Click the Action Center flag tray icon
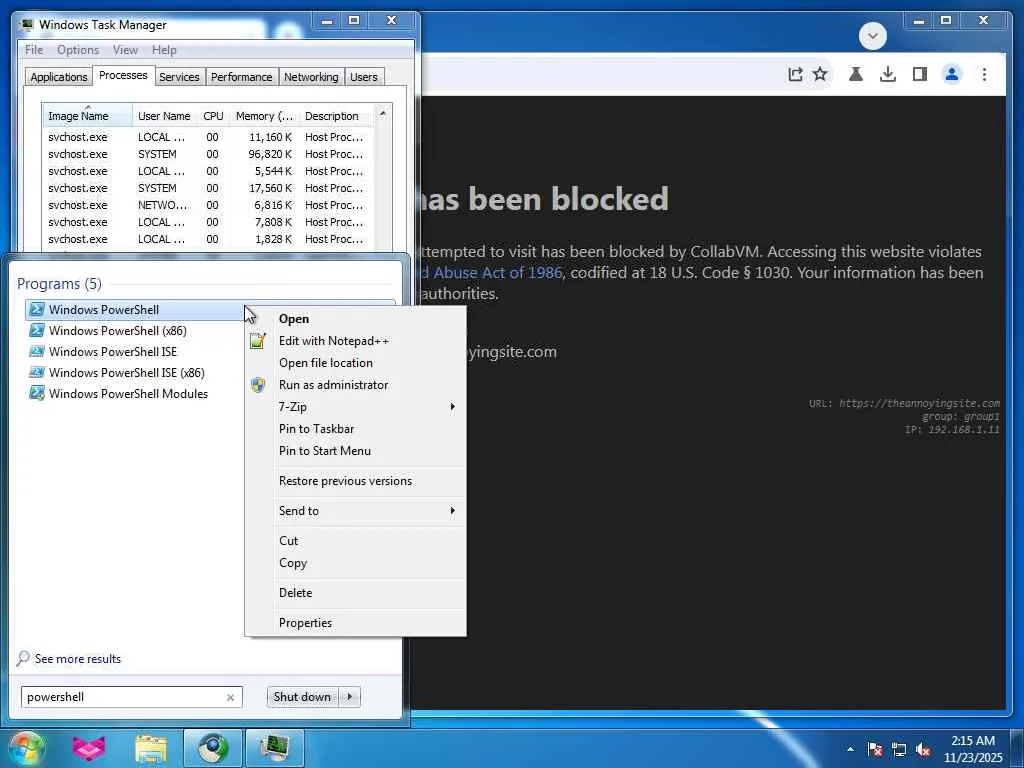 874,749
